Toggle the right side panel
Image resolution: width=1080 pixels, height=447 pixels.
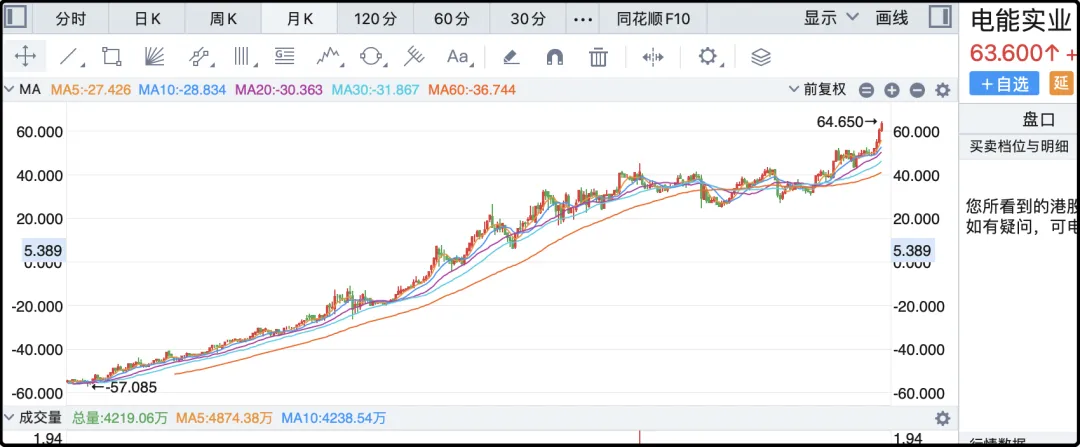coord(940,18)
